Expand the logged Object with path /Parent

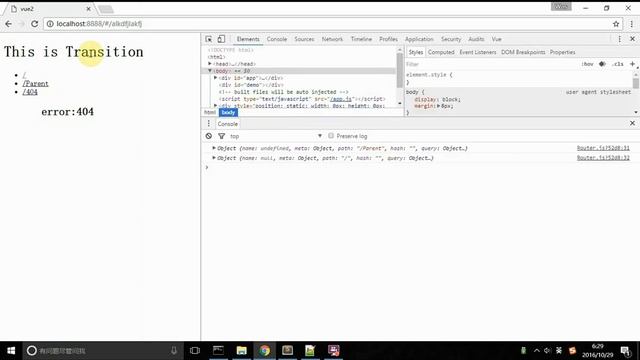tap(214, 148)
